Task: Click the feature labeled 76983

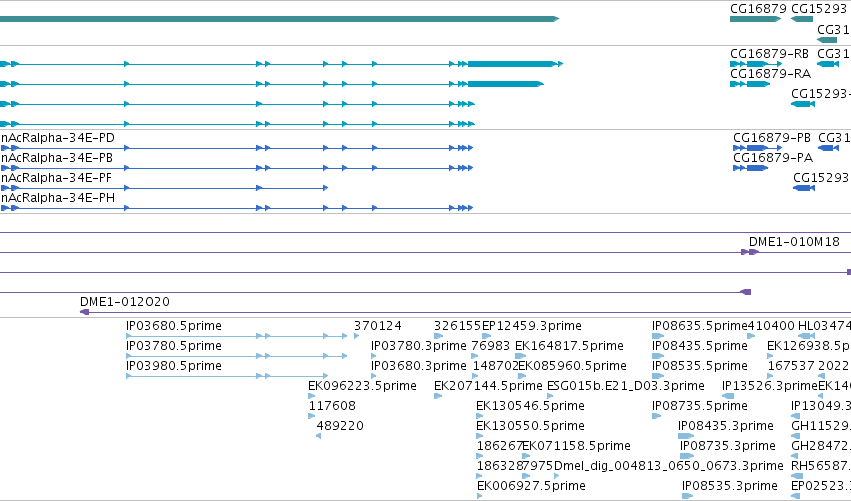Action: coord(475,356)
